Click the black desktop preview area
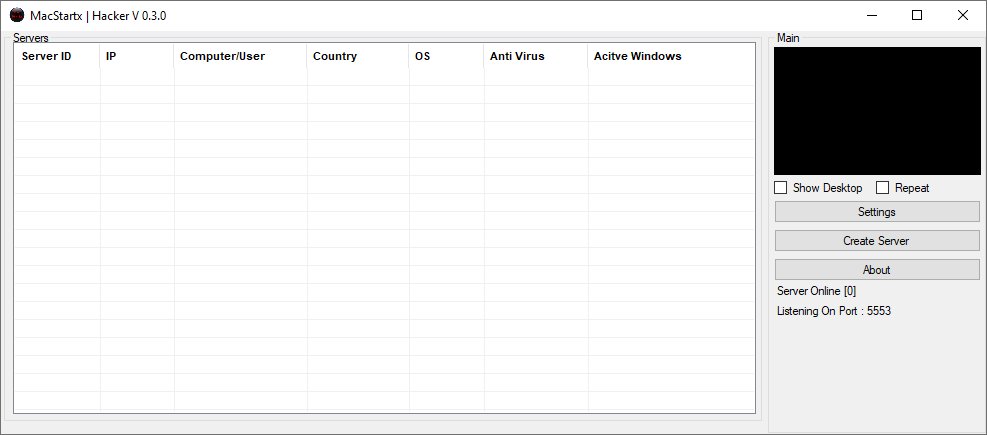Viewport: 987px width, 435px height. pos(877,111)
